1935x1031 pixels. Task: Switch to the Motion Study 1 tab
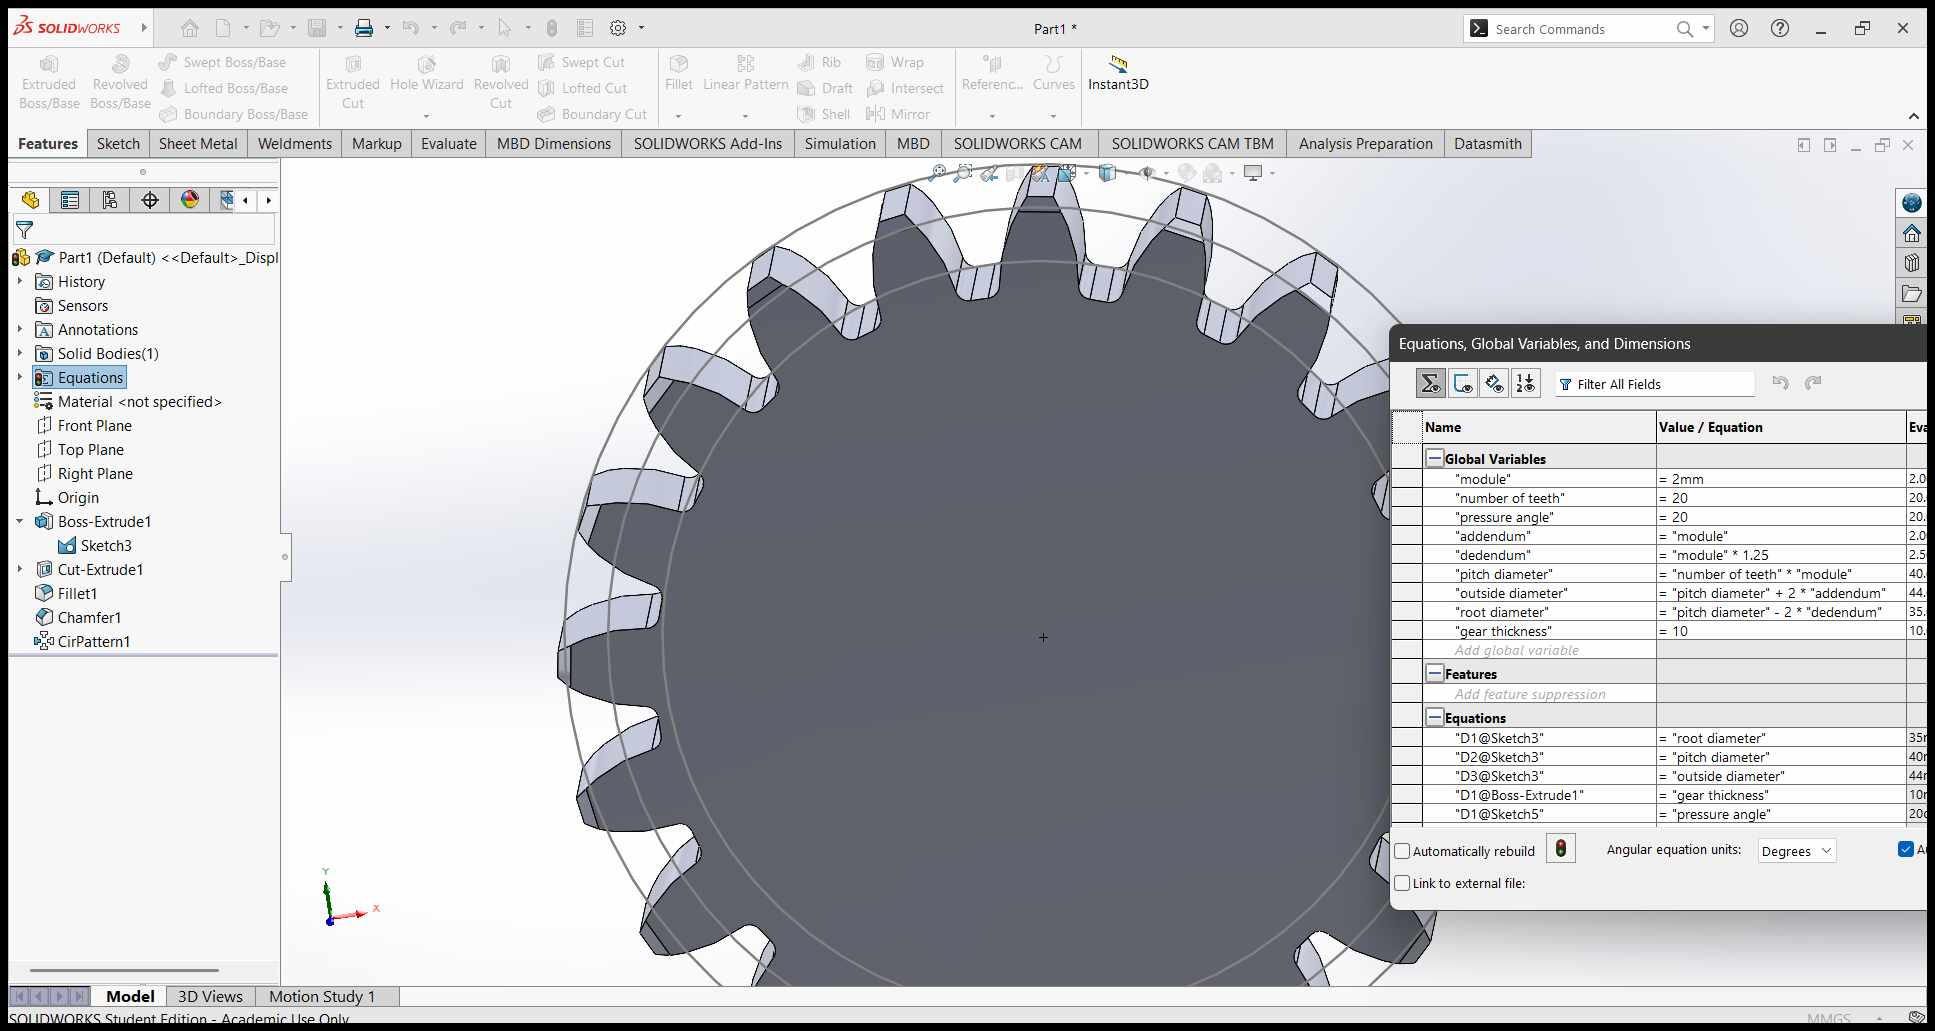coord(322,996)
